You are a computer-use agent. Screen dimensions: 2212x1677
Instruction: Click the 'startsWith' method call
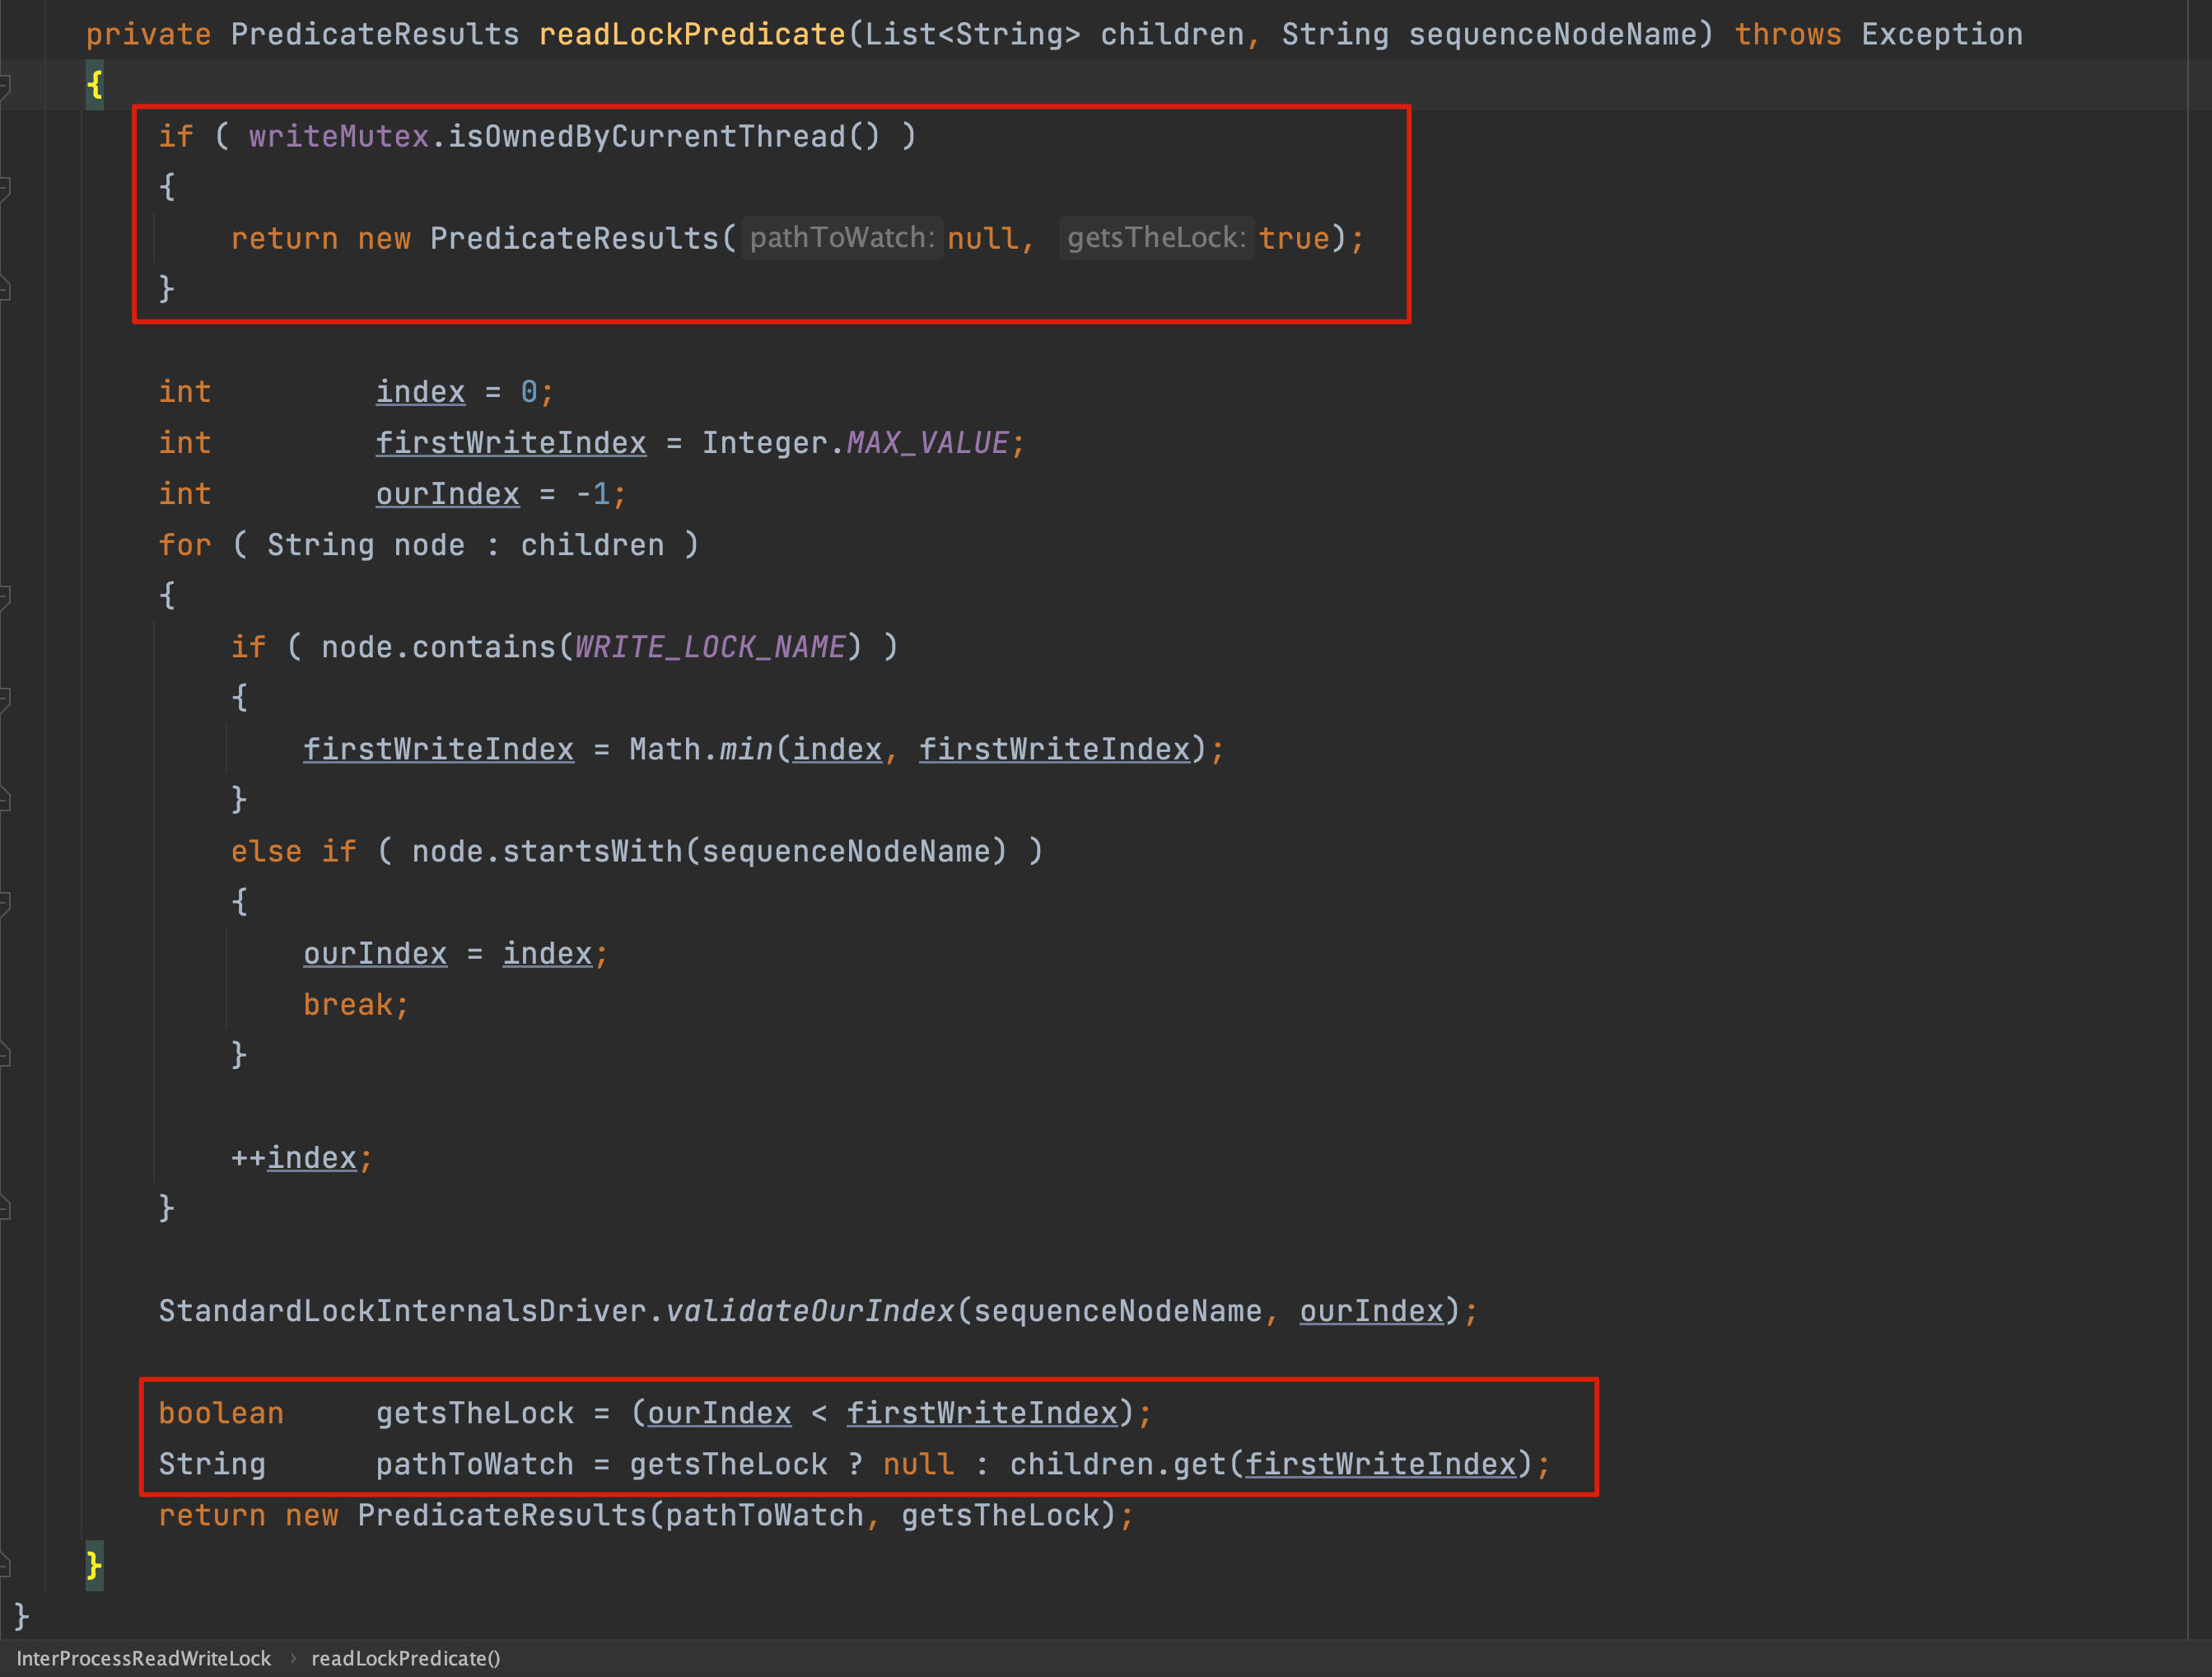[593, 852]
